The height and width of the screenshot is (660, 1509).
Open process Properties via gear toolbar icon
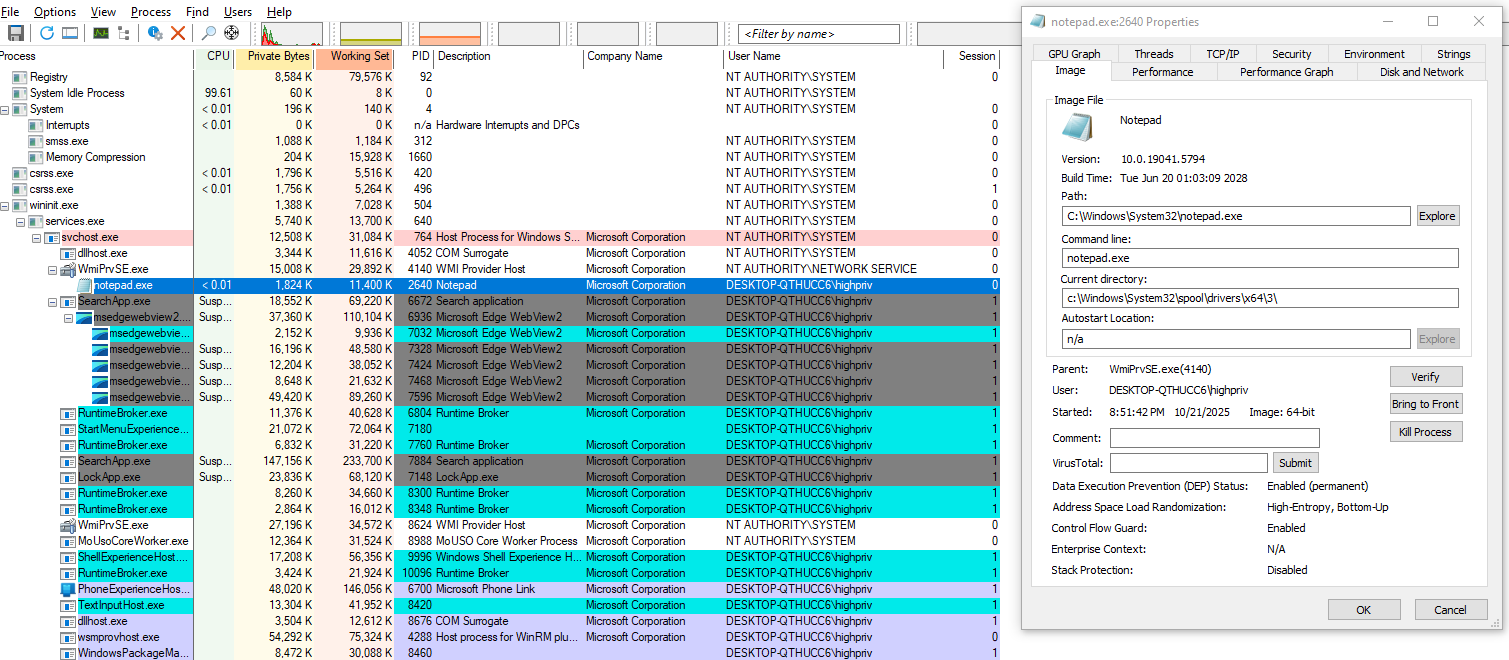pos(155,33)
